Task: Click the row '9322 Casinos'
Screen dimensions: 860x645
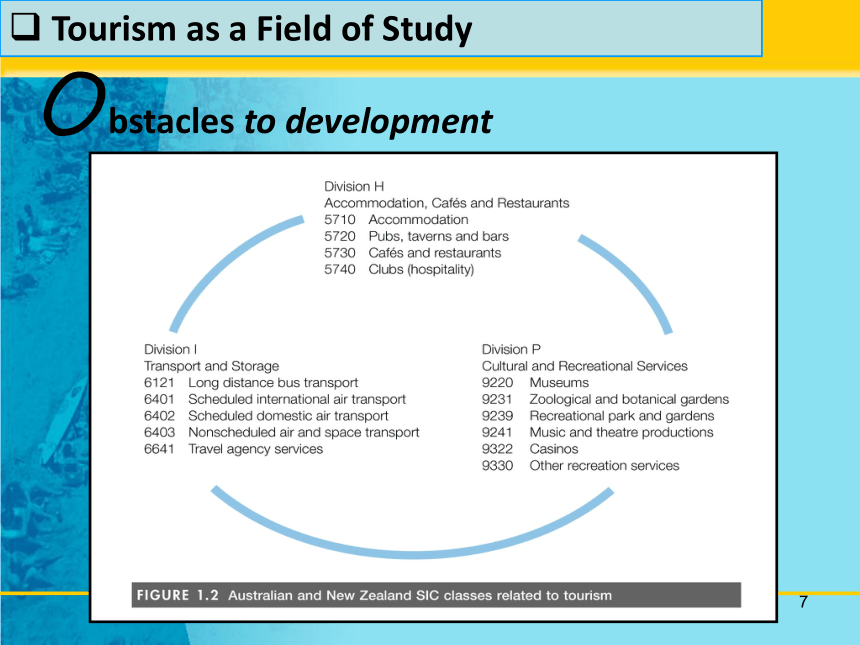Action: point(530,449)
